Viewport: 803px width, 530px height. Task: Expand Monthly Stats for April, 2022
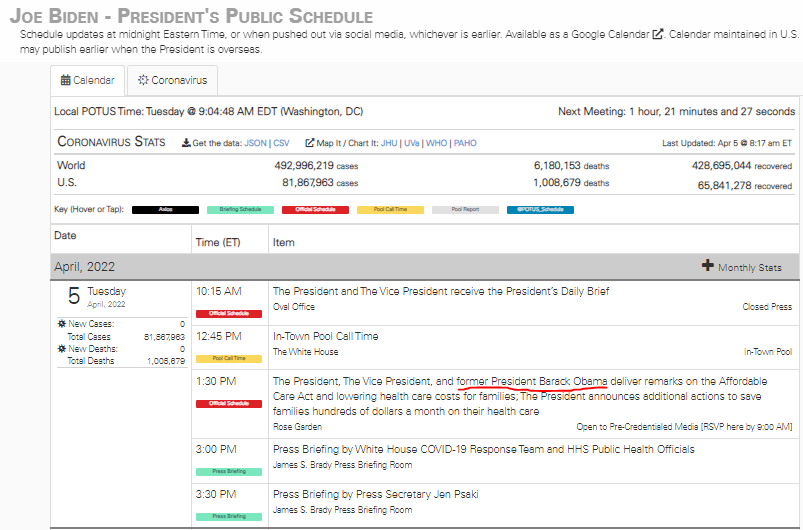click(x=742, y=267)
